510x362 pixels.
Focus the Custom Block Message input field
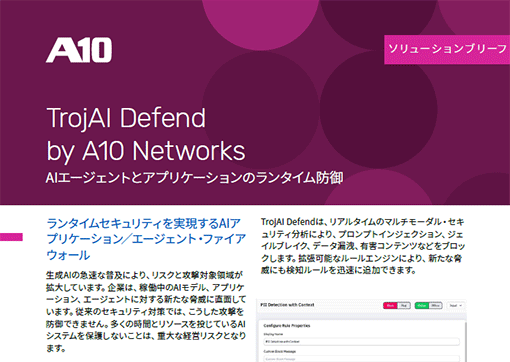[x=361, y=359]
